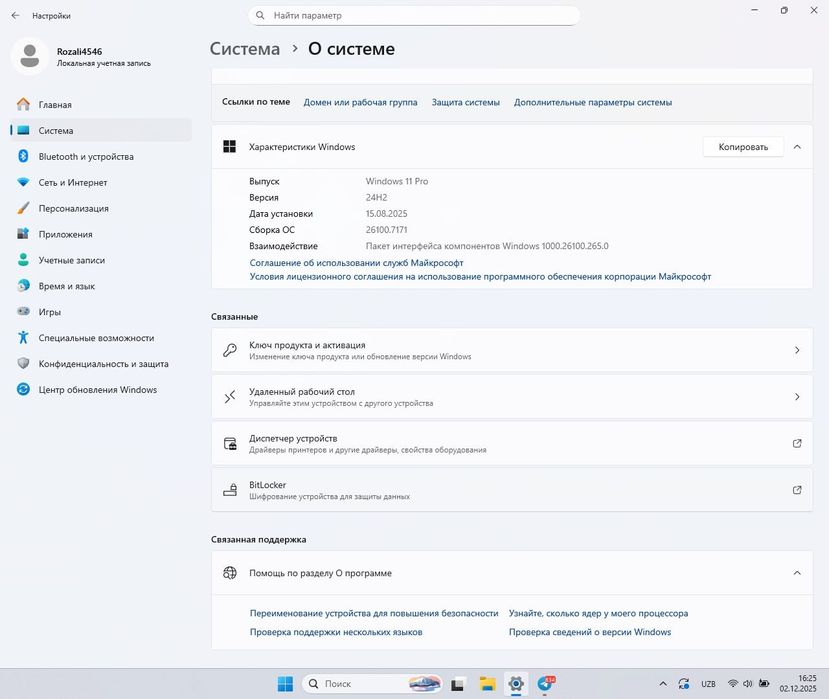Open Диспетчер устройств
829x699 pixels.
pos(512,443)
